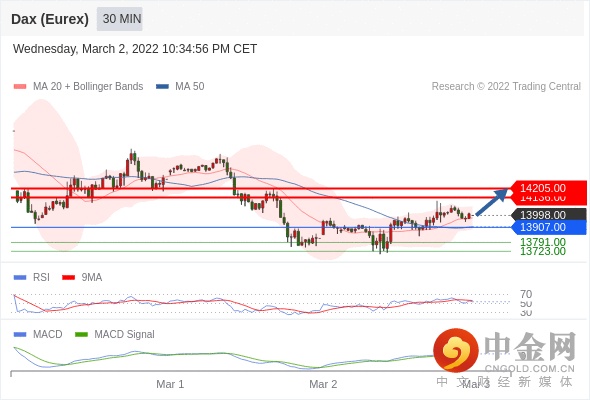
Task: Click the 'Mar 2' time axis label
Action: [323, 384]
